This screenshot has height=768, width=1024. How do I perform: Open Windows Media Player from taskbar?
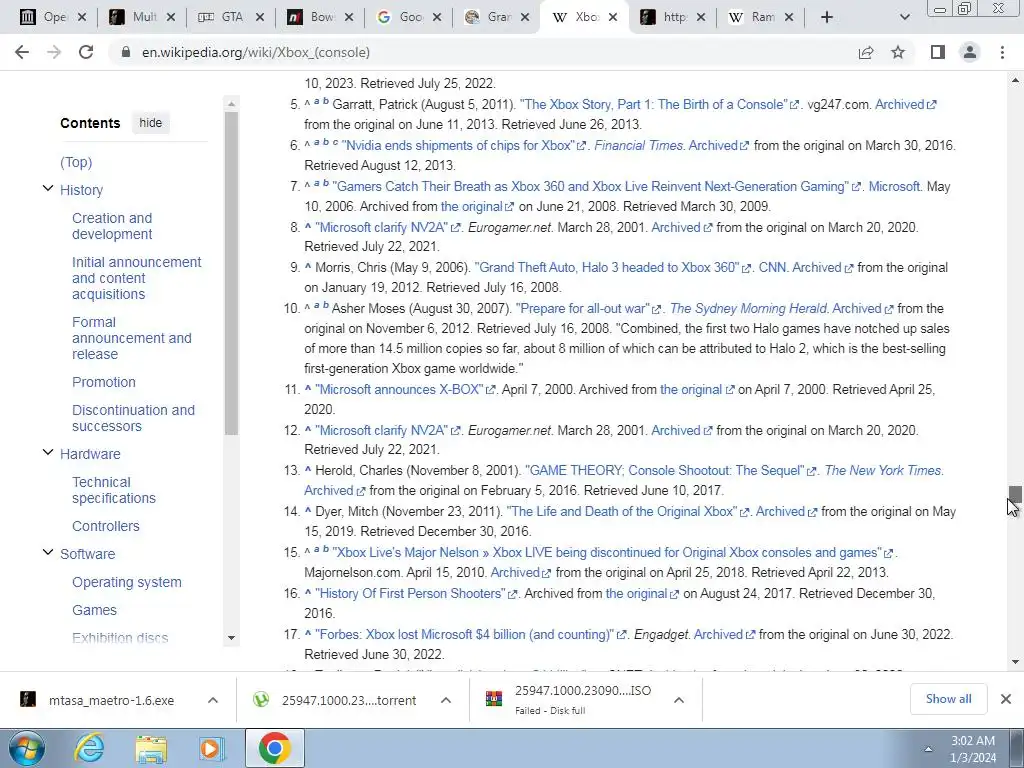212,749
